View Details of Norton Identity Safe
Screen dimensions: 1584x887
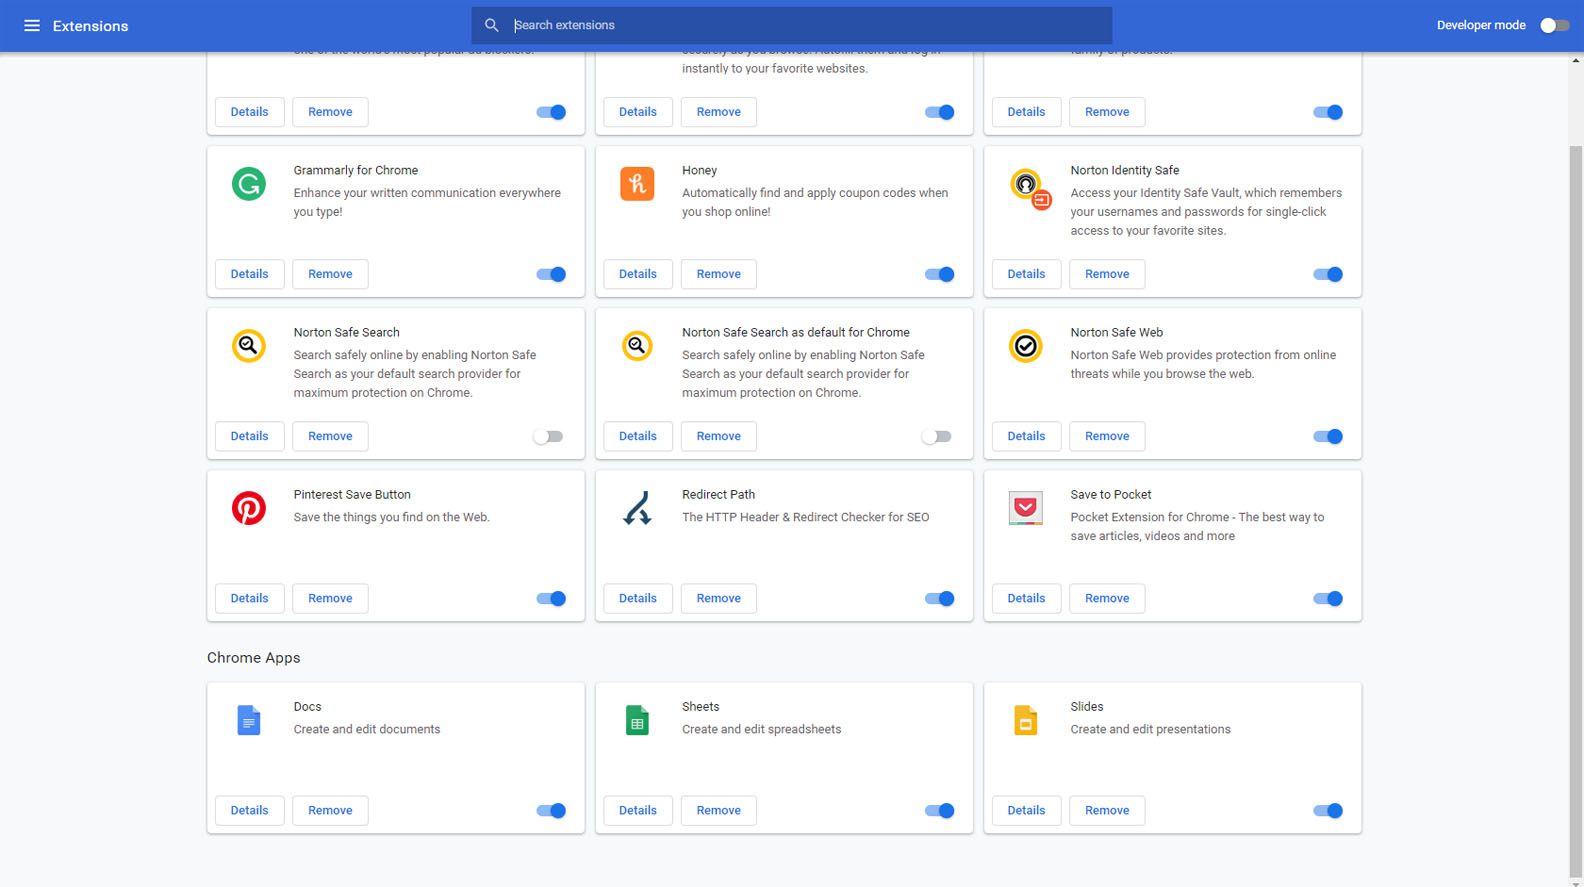pos(1026,274)
